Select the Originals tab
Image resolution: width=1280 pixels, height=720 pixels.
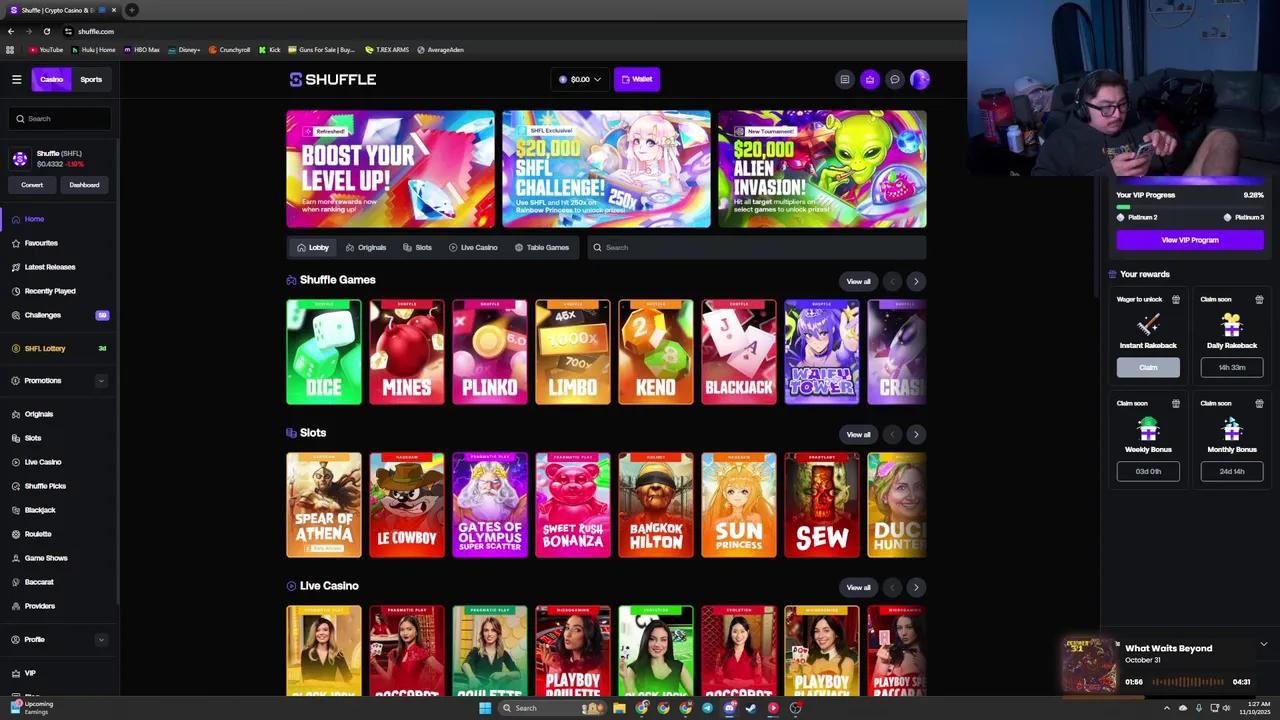366,248
